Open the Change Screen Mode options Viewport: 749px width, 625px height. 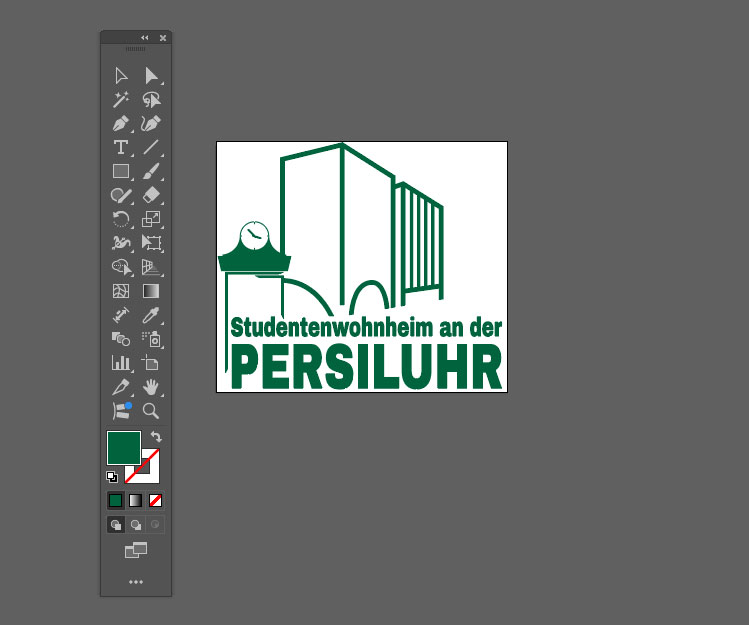(x=136, y=550)
